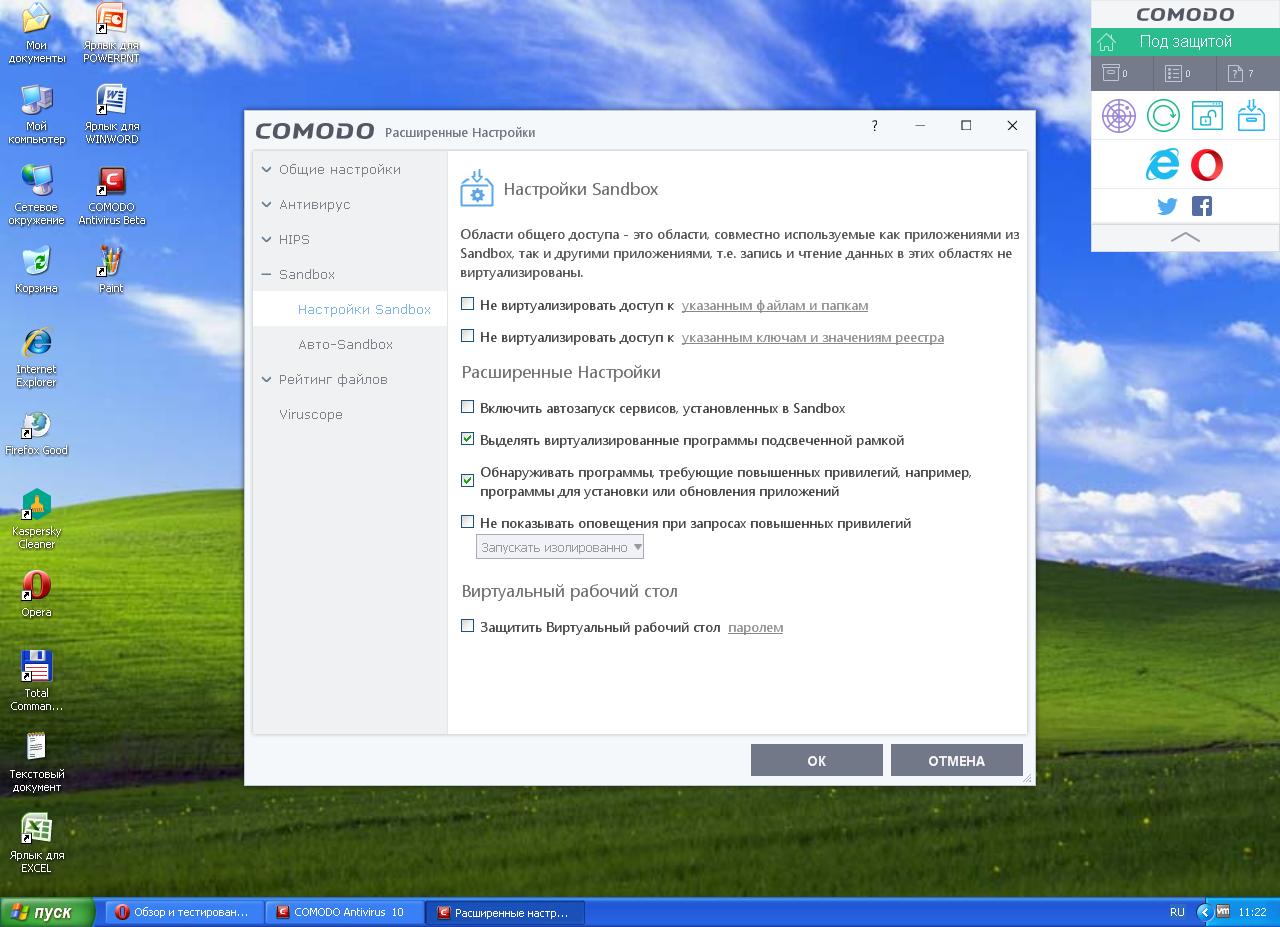Screen dimensions: 1280x927
Task: Collapse the COMODO widget with the up chevron
Action: coord(1185,237)
